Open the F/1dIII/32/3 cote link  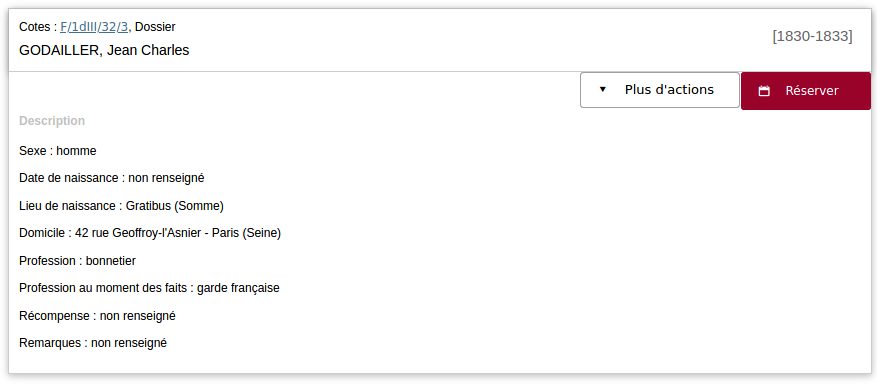95,27
